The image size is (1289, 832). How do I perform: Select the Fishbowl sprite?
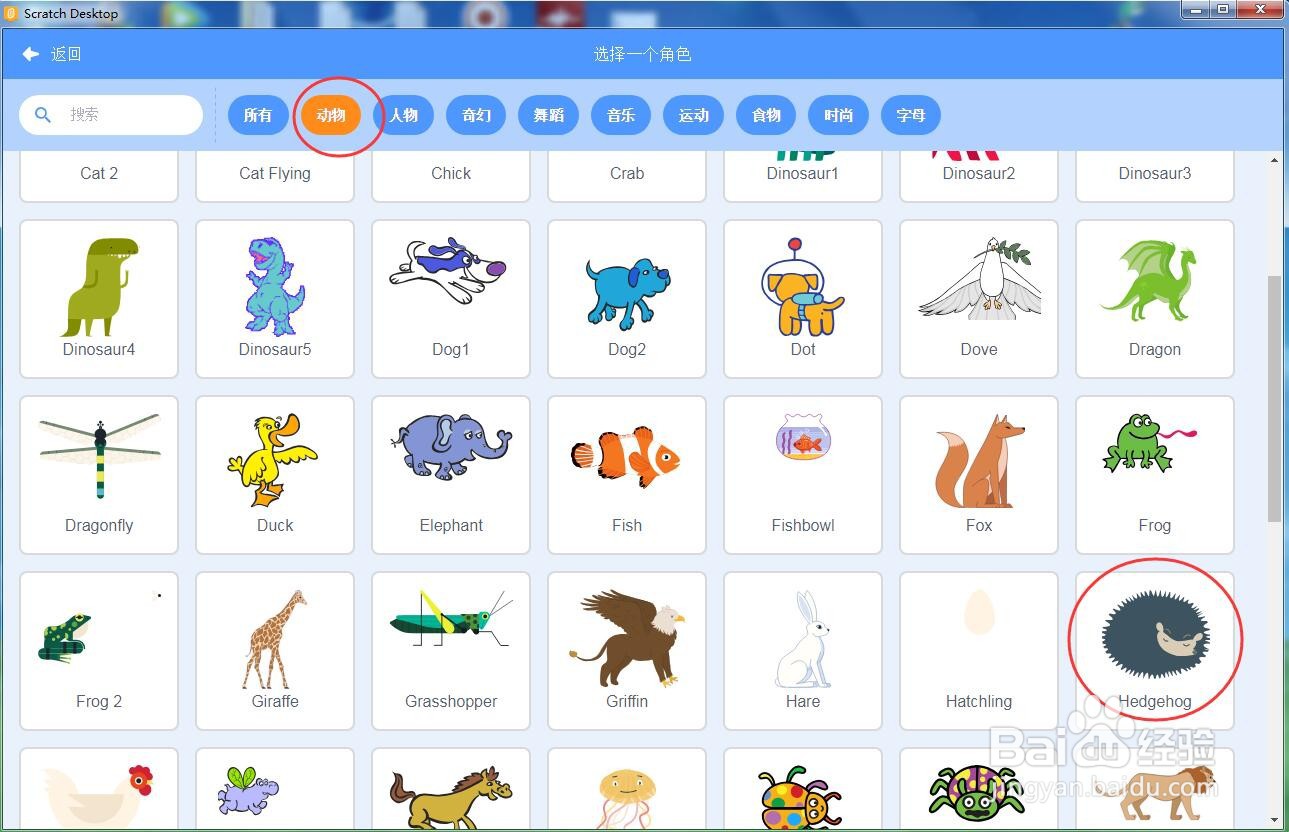[x=803, y=475]
